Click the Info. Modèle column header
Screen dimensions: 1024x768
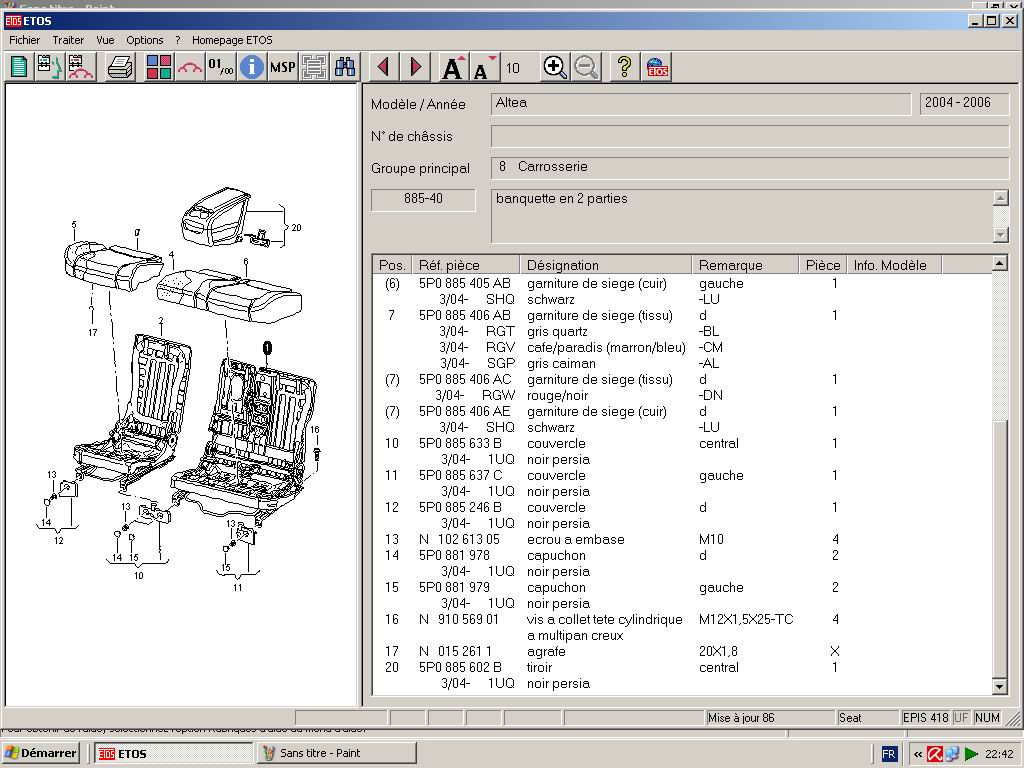[894, 265]
